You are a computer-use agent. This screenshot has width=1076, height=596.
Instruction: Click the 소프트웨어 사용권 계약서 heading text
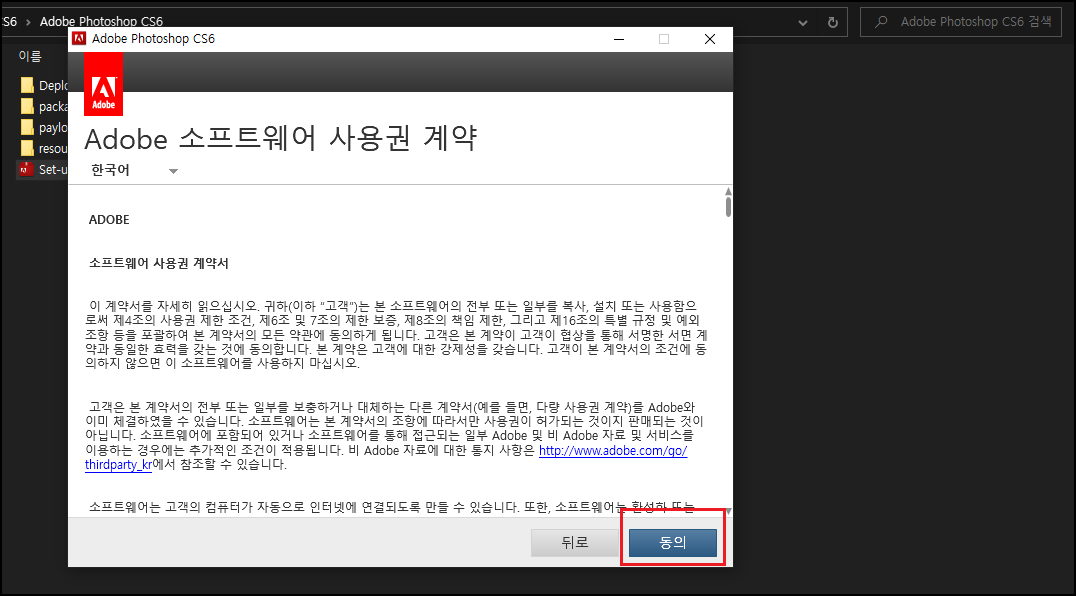tap(159, 263)
